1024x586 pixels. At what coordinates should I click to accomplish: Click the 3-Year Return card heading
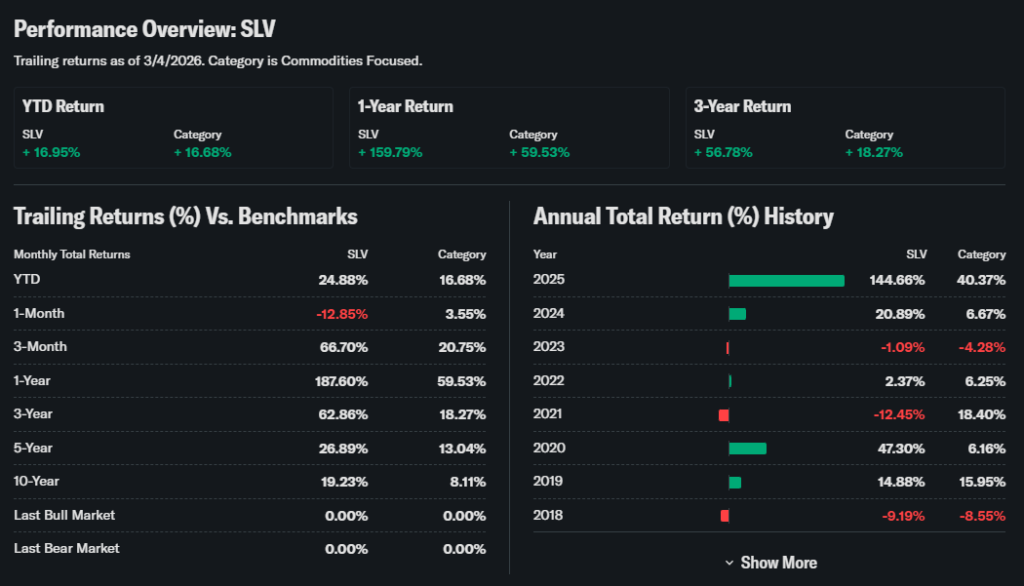742,106
